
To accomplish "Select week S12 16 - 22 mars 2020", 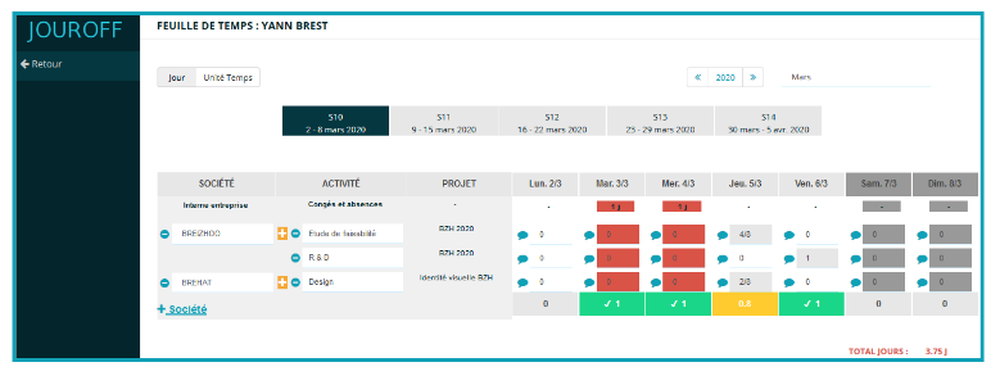I will (552, 121).
